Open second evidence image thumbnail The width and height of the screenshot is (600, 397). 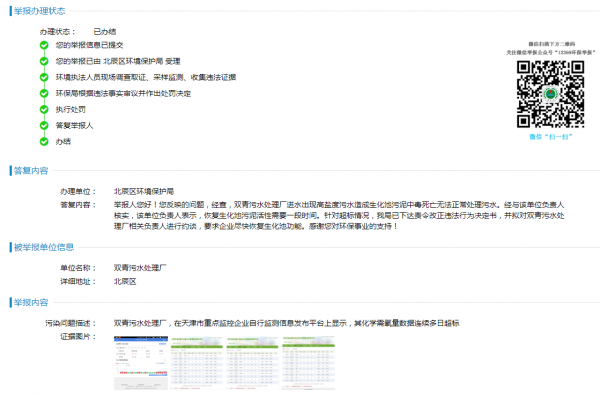click(197, 363)
